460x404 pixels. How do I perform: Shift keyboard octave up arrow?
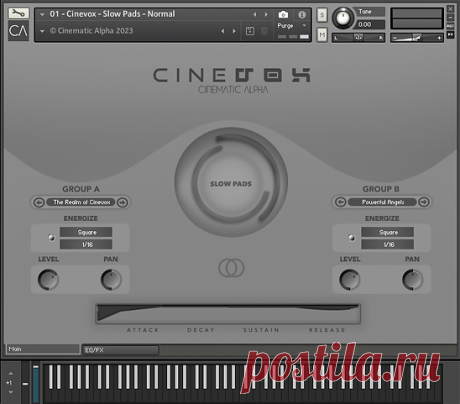[11, 373]
